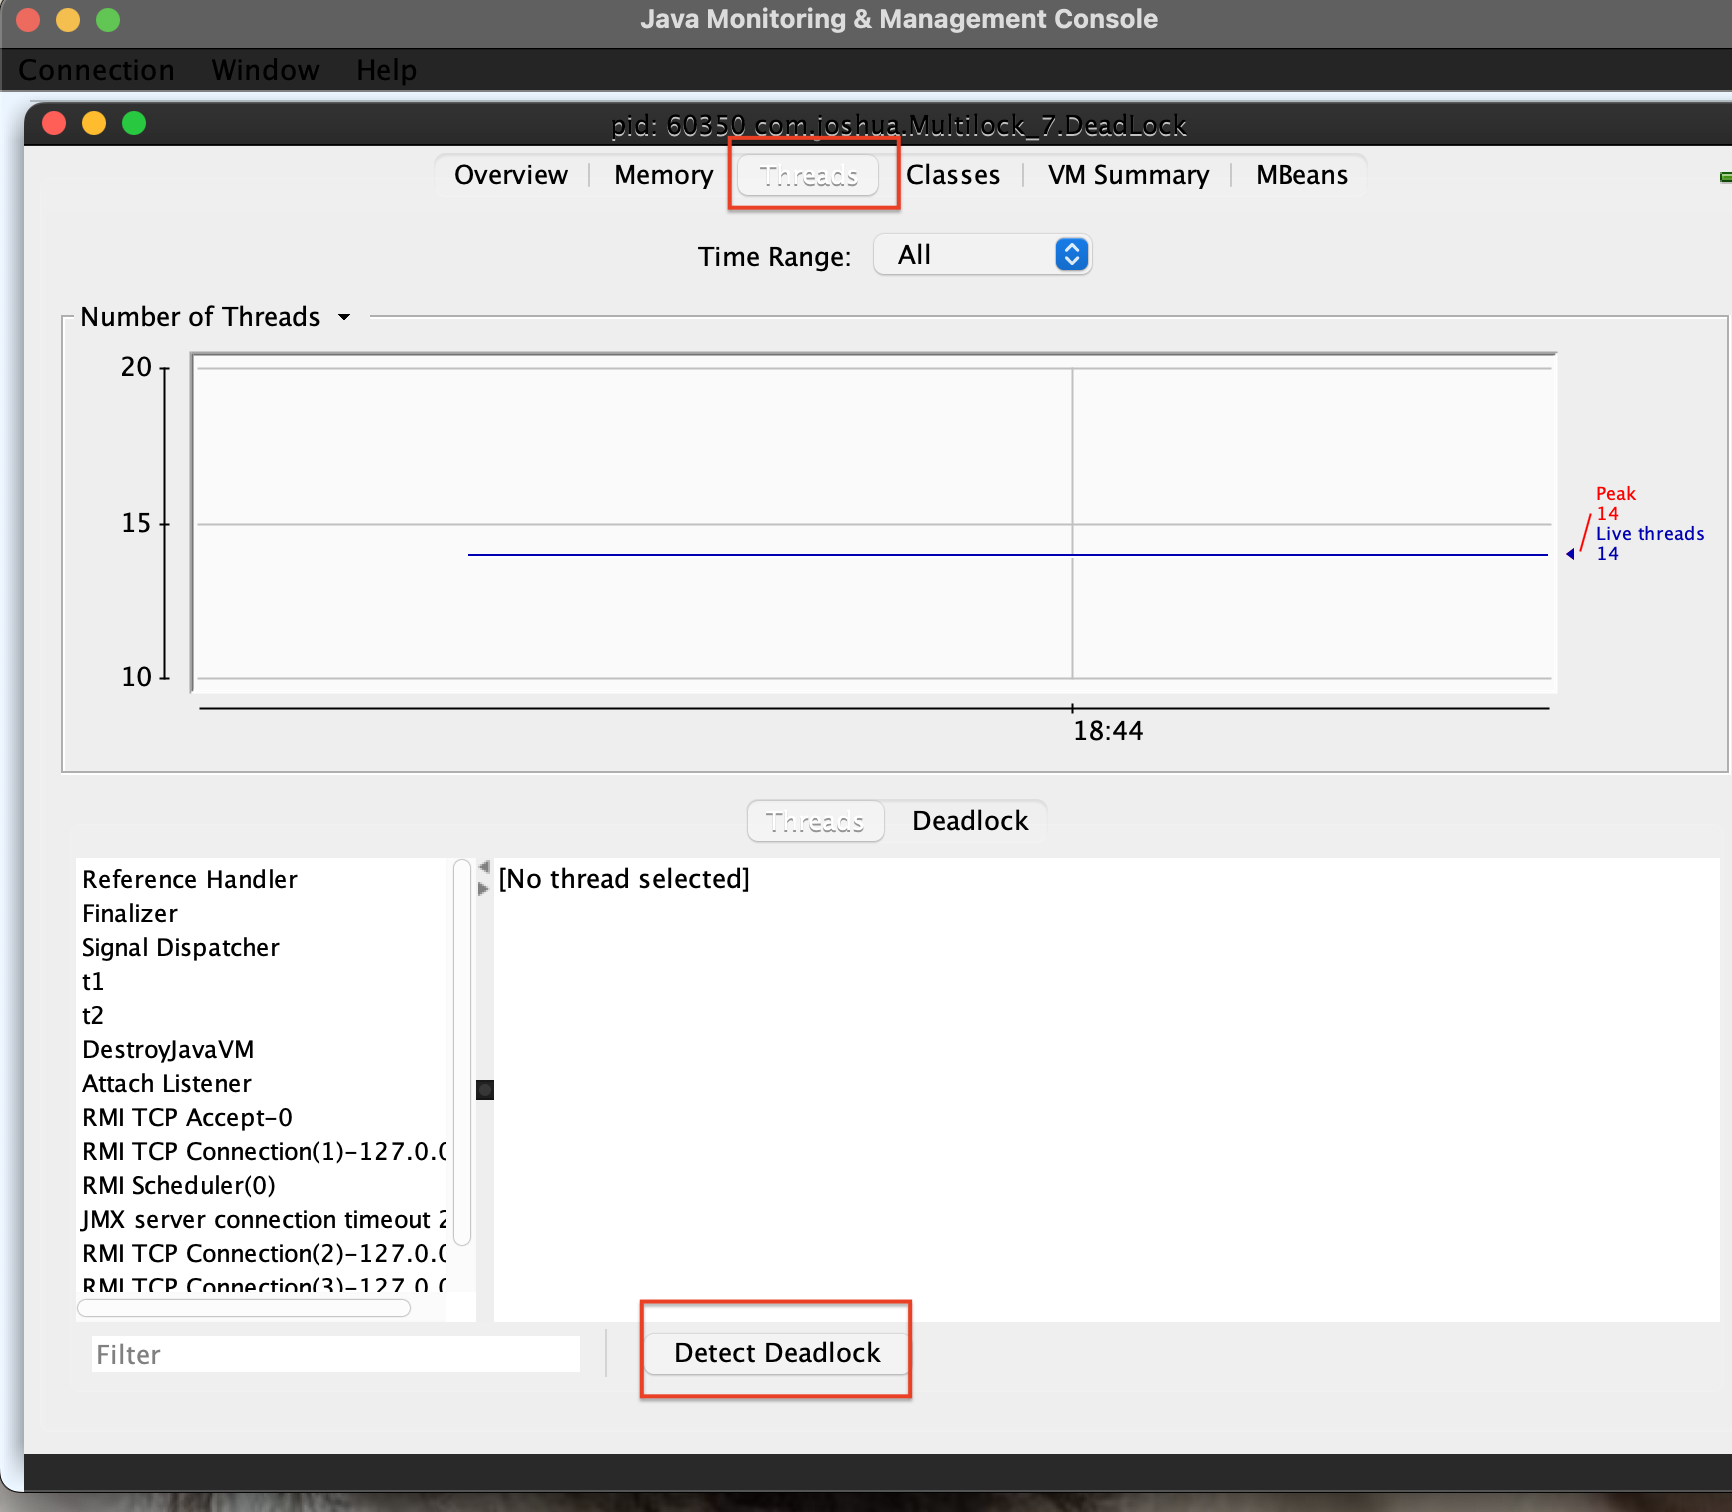Open the Connection menu
This screenshot has width=1732, height=1512.
[96, 70]
